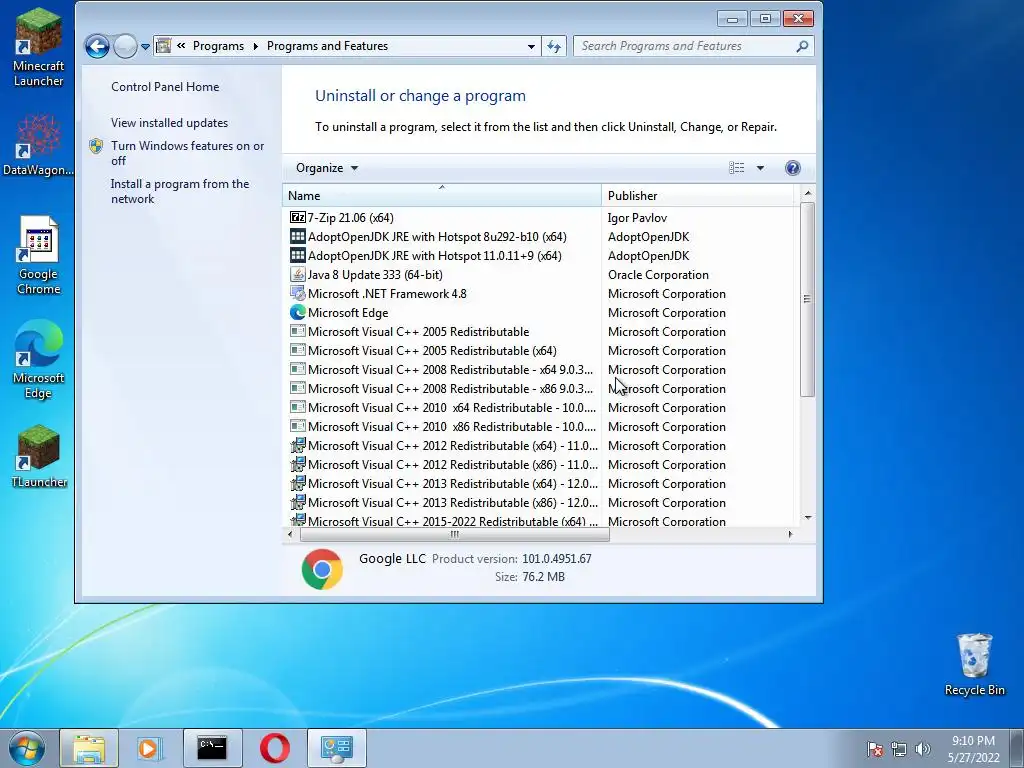The image size is (1024, 768).
Task: Open Control Panel Home link
Action: pos(165,87)
